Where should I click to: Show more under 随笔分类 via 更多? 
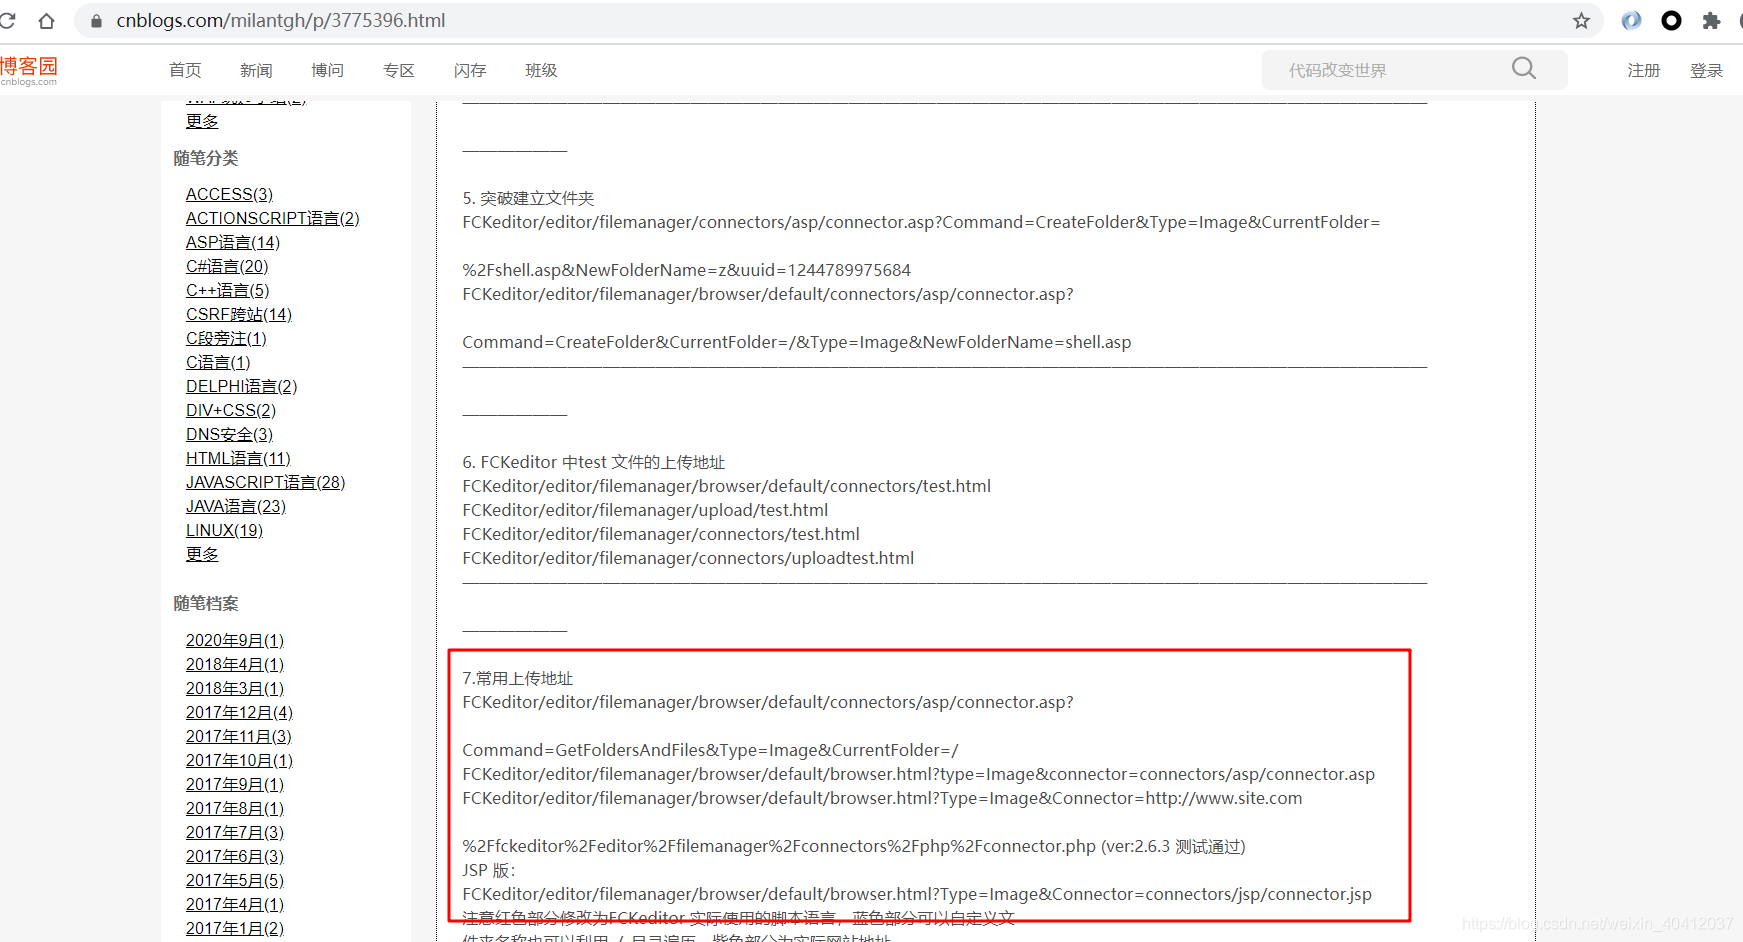[202, 554]
